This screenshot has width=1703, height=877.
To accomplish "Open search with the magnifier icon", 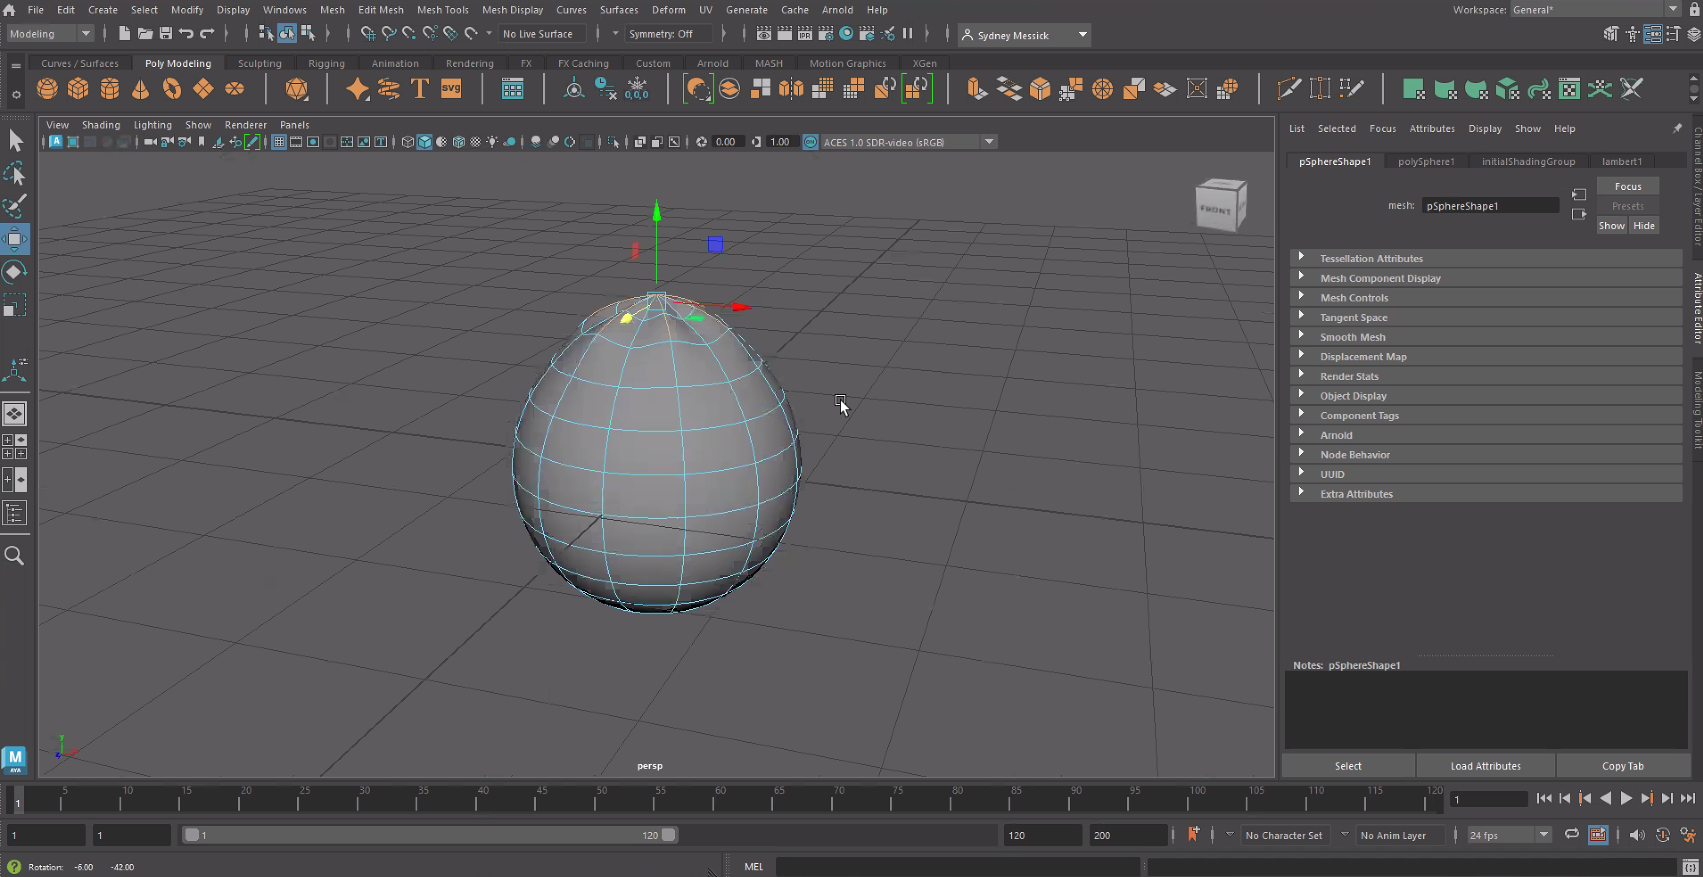I will [15, 556].
